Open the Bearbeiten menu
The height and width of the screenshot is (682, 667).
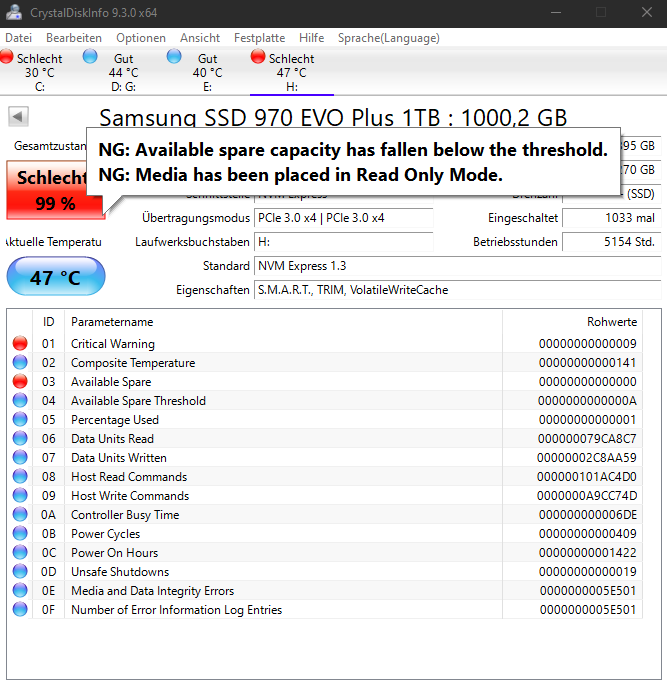[74, 38]
